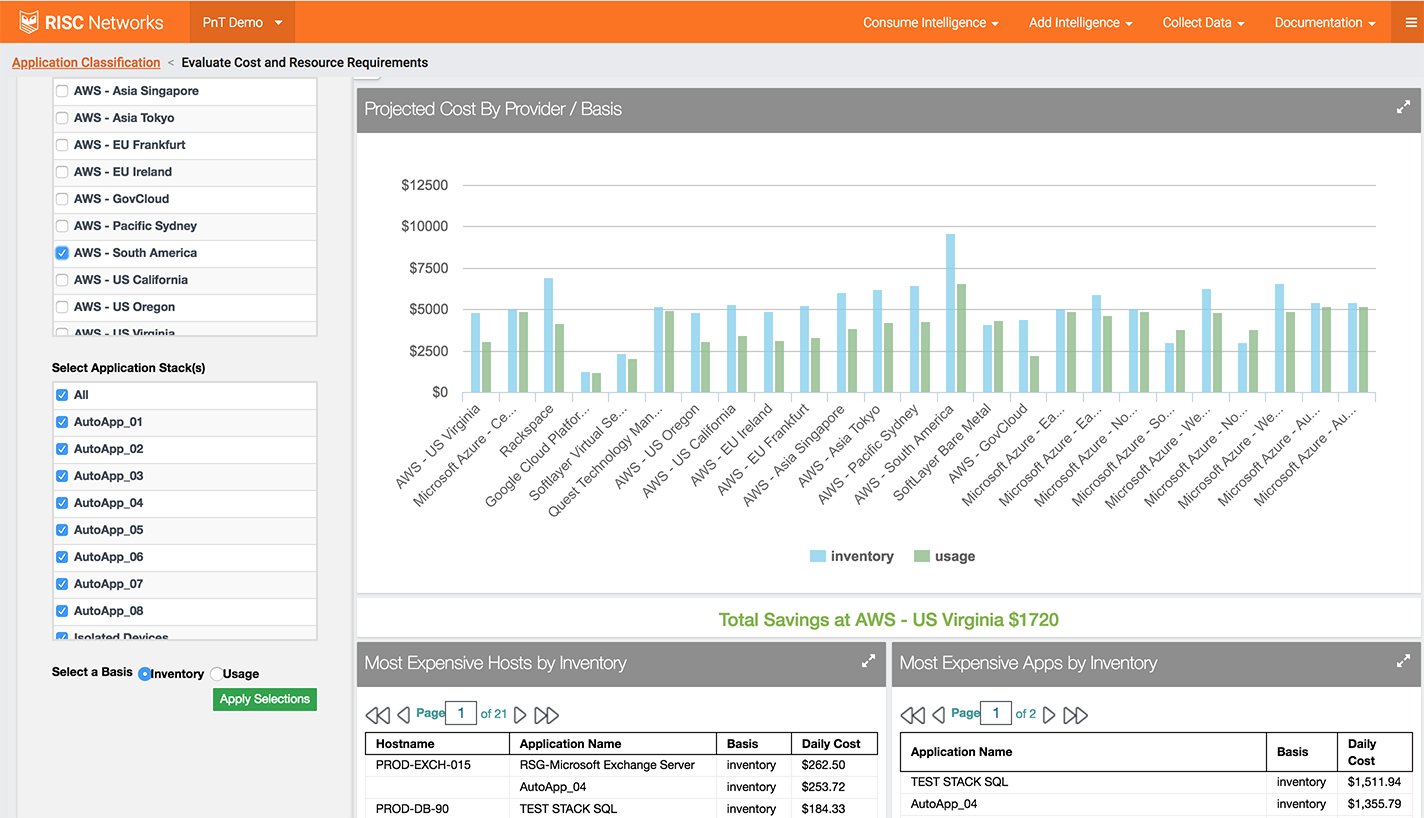Uncheck the AWS - South America checkbox

coord(62,253)
